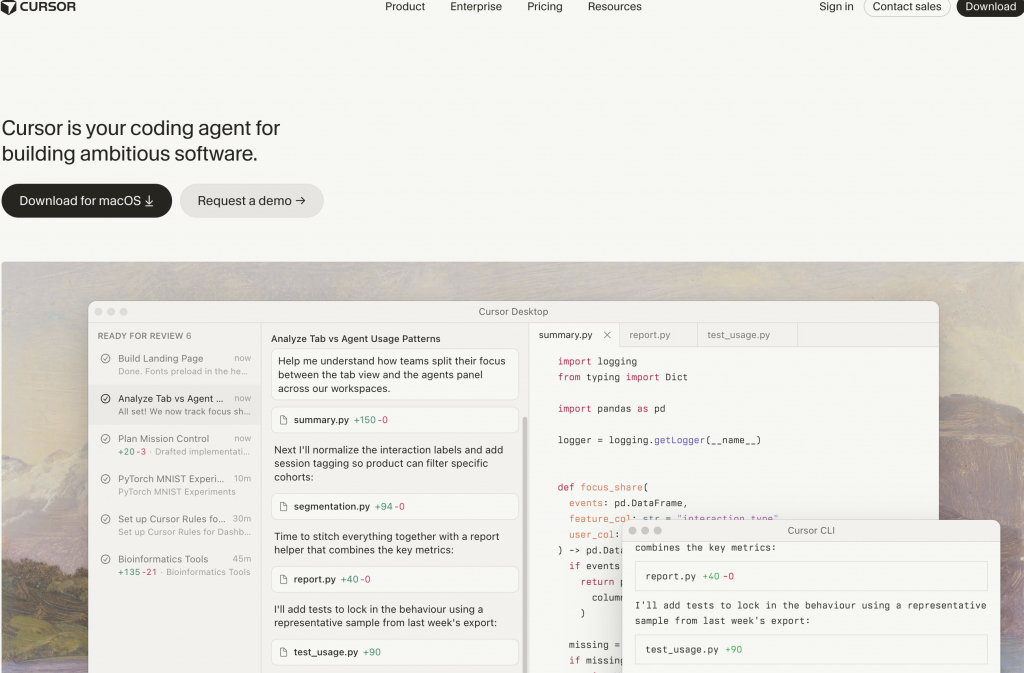The image size is (1024, 673).
Task: Click the 'from typing import Dict' line
Action: coord(622,377)
